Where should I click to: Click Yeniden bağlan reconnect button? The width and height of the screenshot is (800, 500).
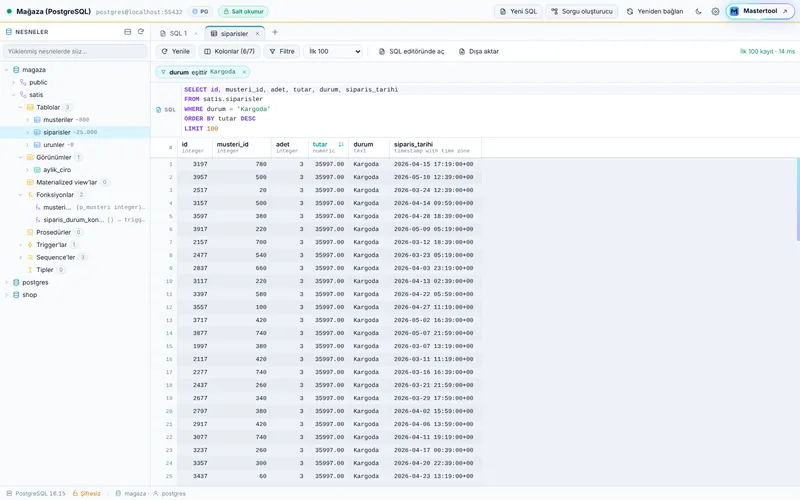tap(655, 11)
